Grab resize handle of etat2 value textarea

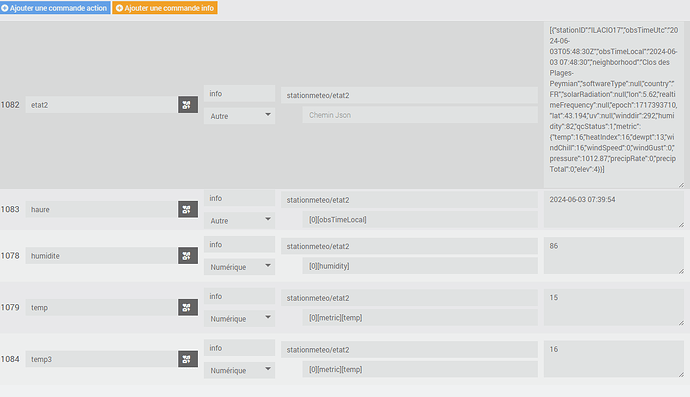coord(681,185)
